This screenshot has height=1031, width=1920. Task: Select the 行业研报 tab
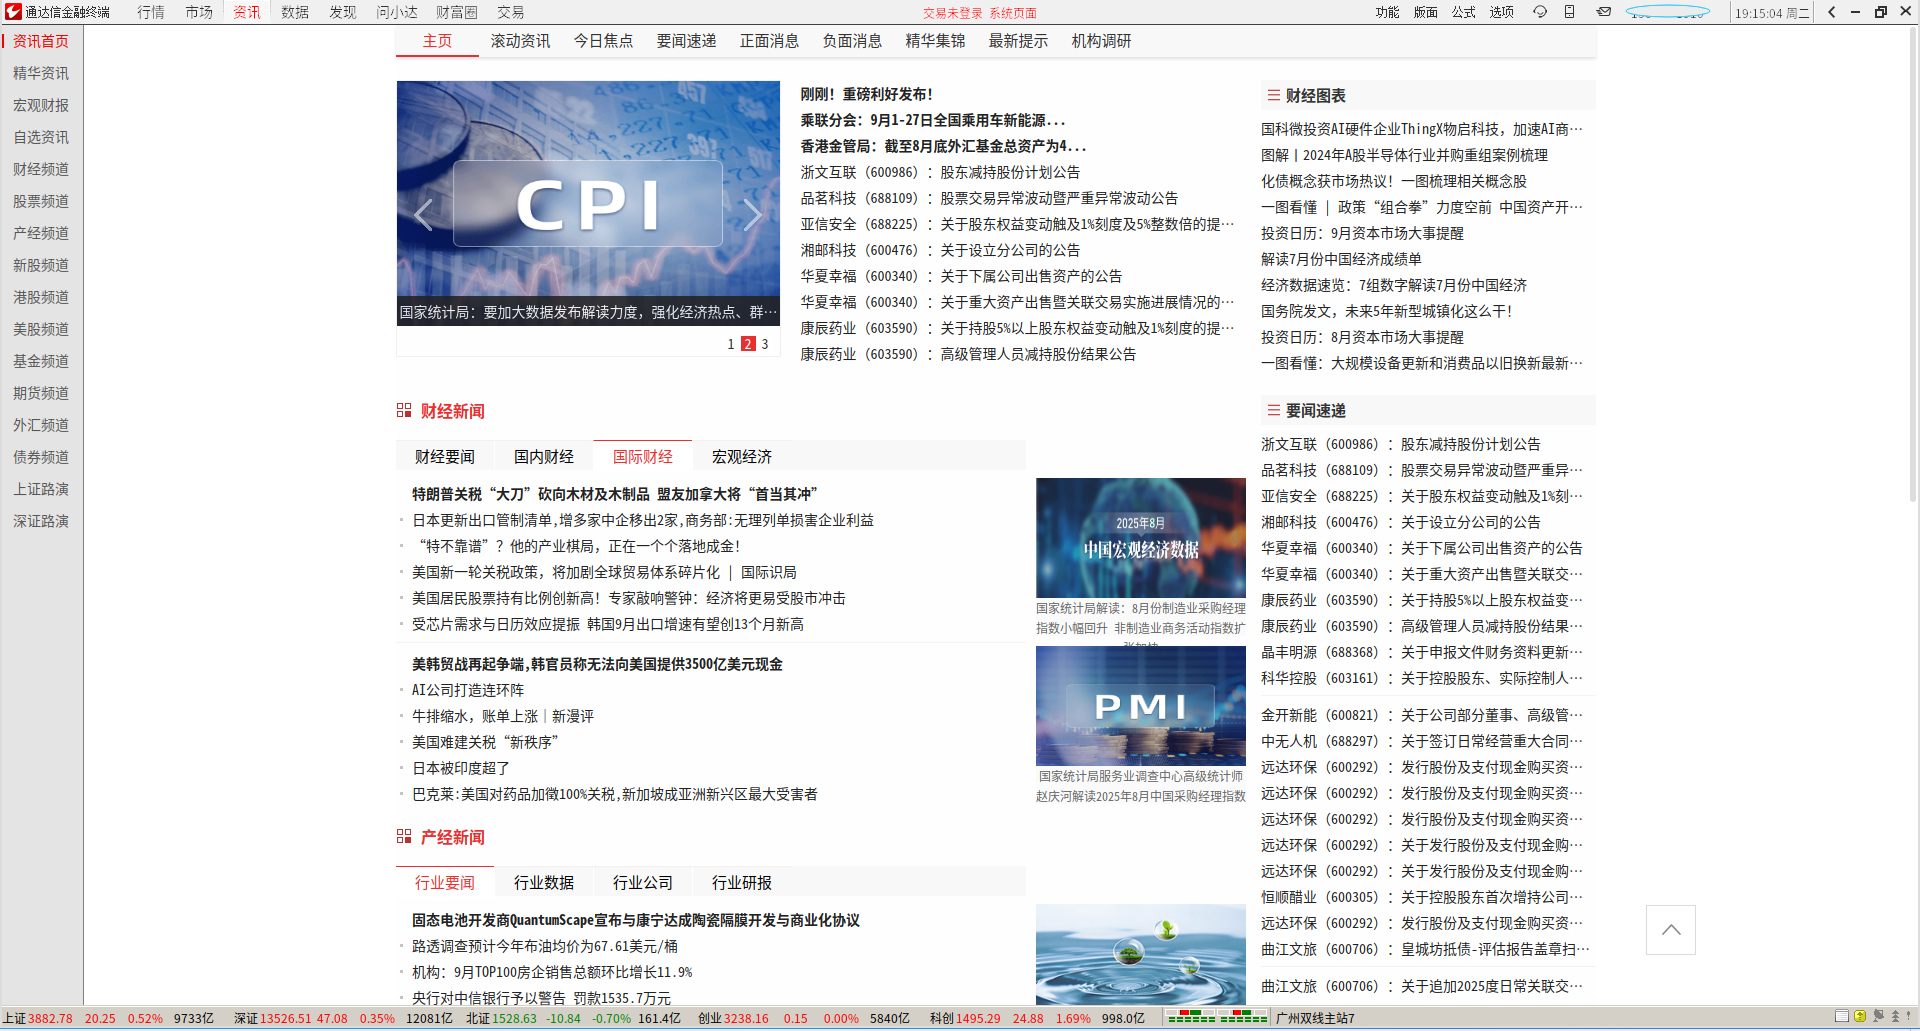tap(742, 882)
